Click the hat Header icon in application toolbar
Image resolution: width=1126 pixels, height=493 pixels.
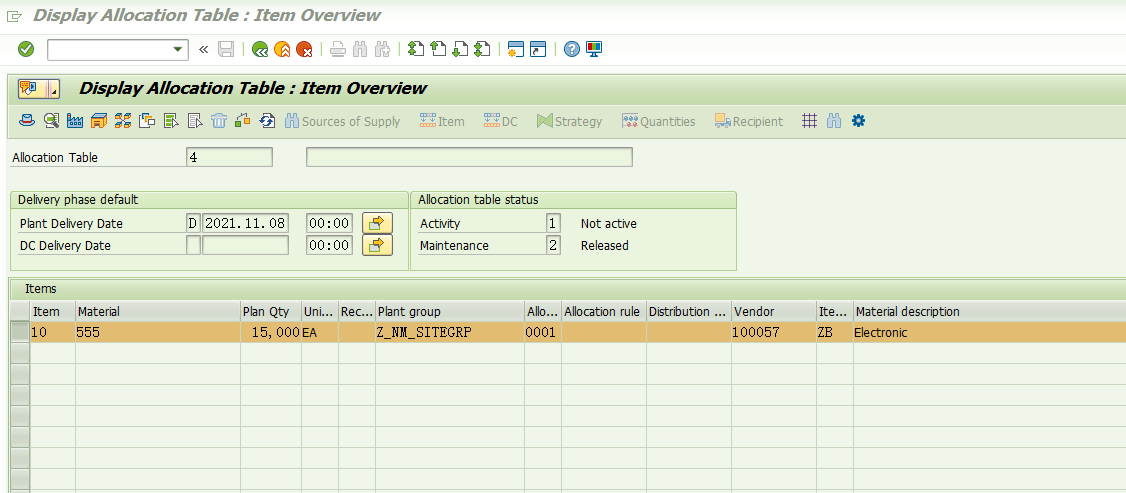[x=27, y=121]
